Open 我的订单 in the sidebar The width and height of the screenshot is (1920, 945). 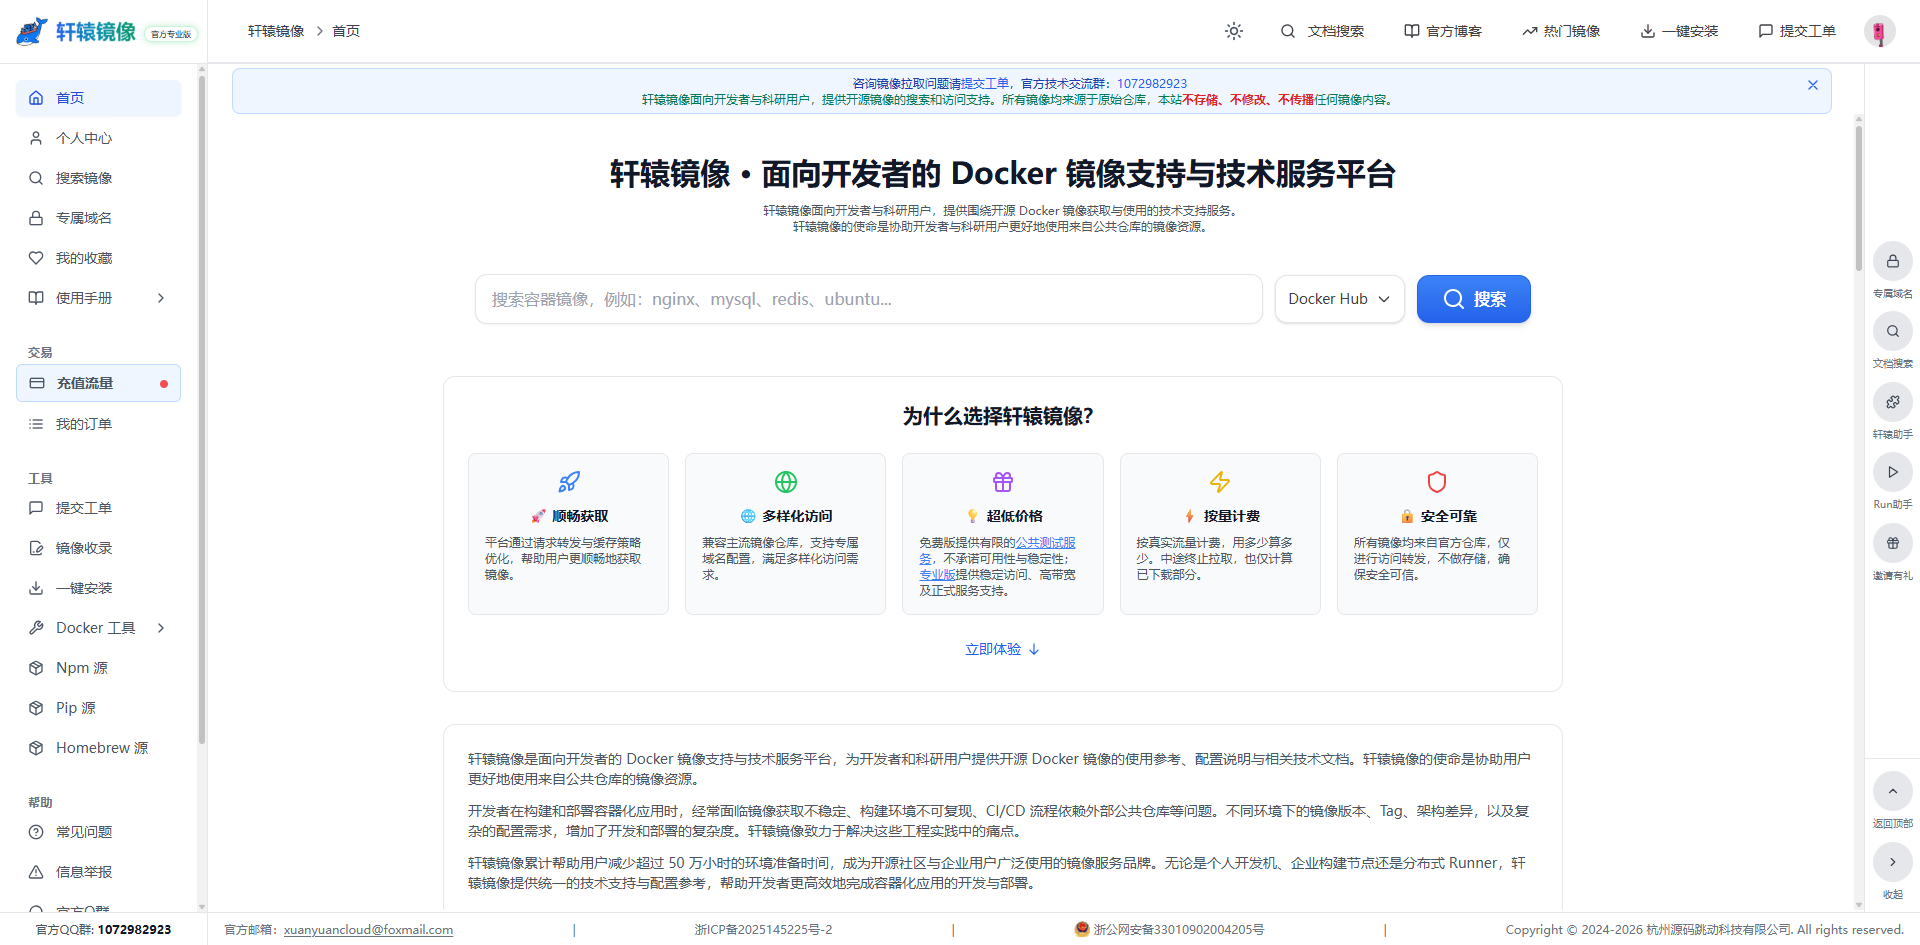(x=98, y=424)
